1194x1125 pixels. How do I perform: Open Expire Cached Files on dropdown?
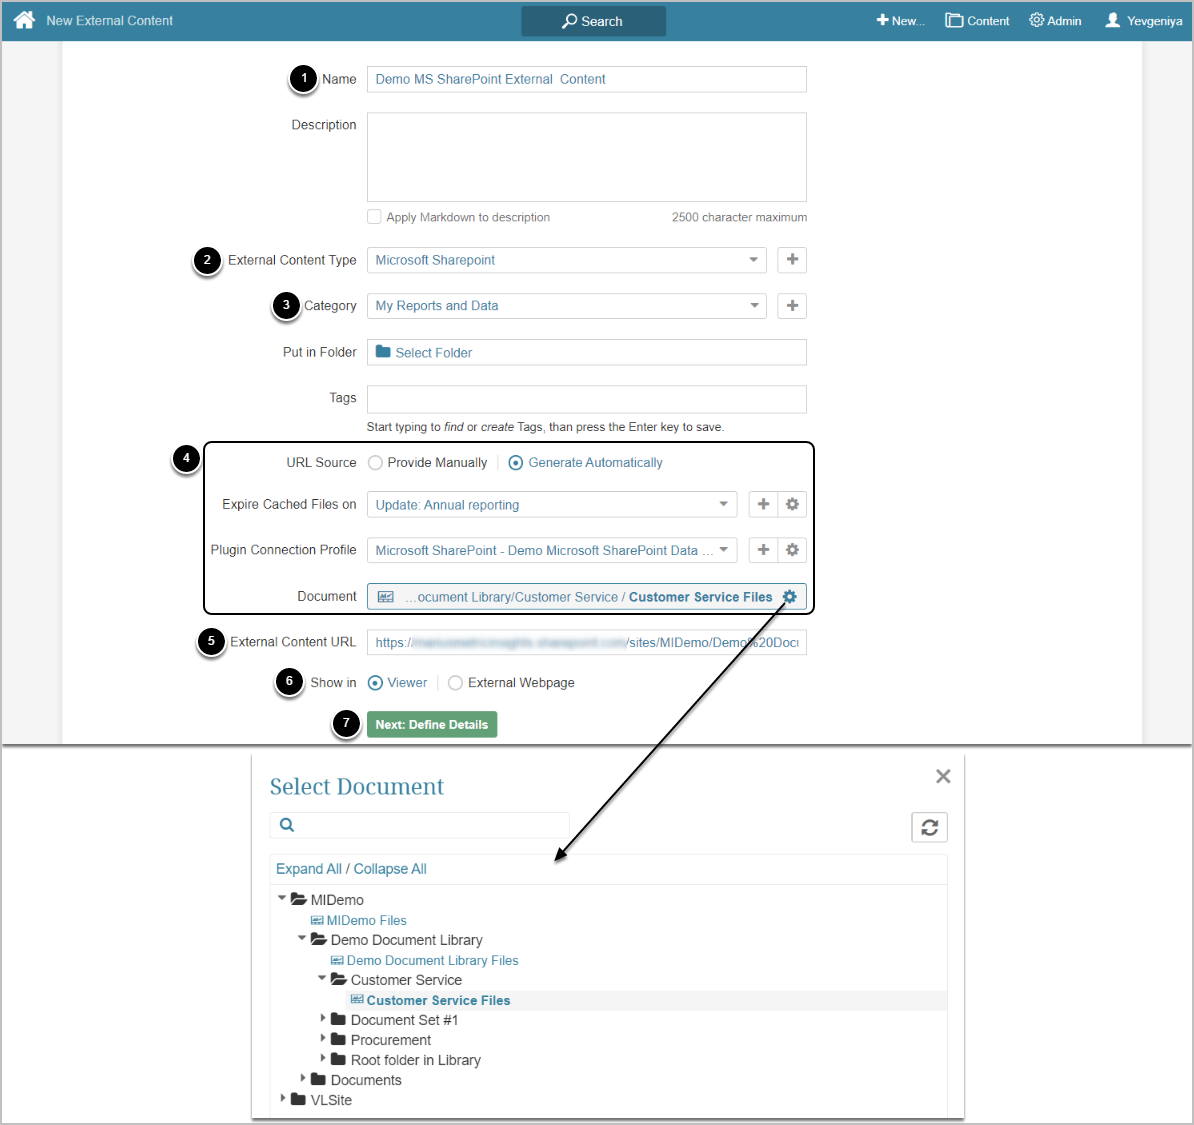point(552,505)
